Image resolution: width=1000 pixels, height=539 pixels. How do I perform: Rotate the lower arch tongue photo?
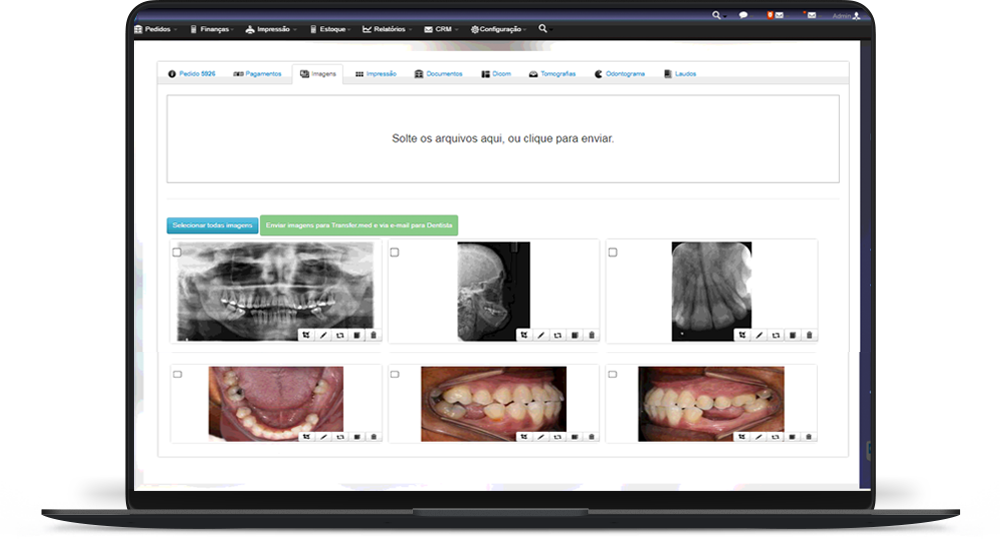[x=340, y=437]
